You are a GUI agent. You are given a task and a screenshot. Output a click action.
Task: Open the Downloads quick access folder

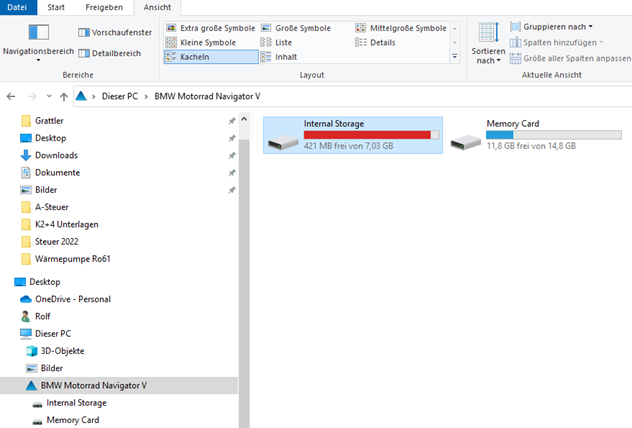click(x=56, y=155)
